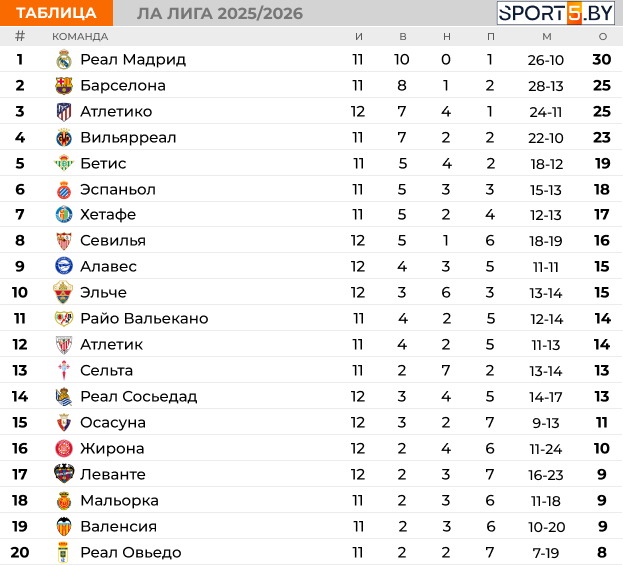Click the Mallorca club crest

[x=64, y=501]
